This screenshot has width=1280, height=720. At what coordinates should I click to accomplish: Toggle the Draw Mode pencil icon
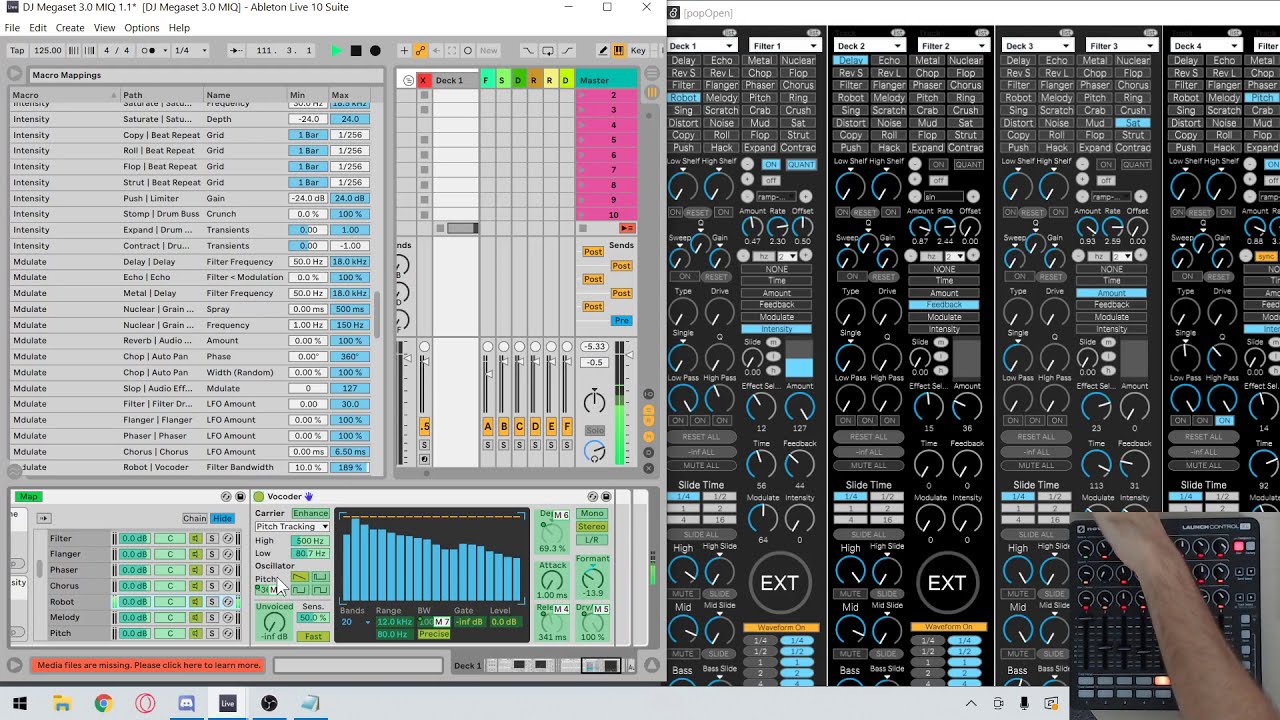603,50
